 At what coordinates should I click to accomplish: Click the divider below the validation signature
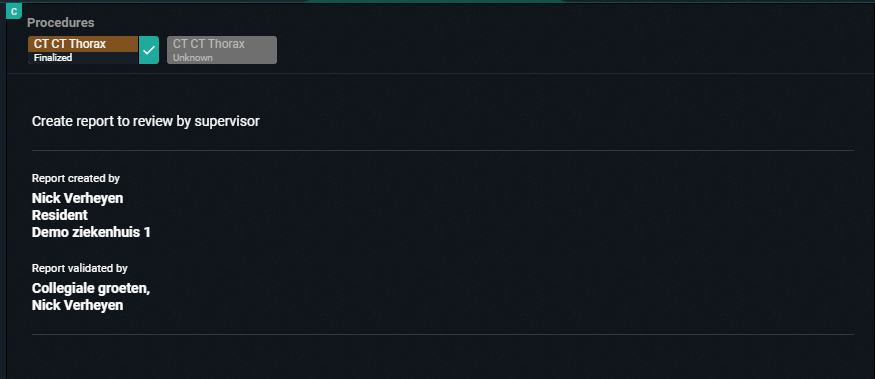tap(443, 334)
